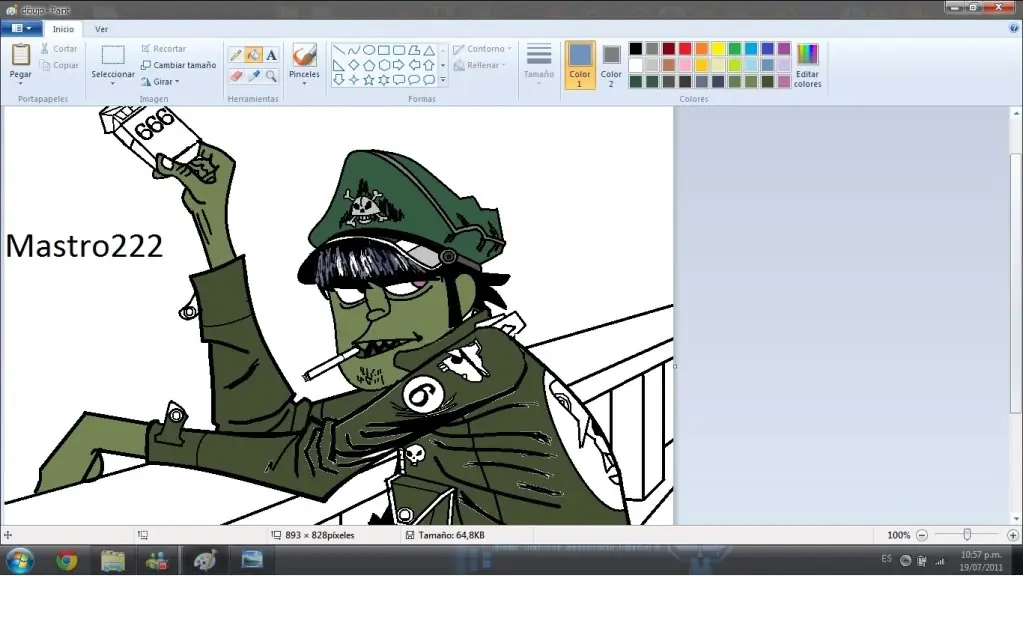The height and width of the screenshot is (620, 1023).
Task: Switch to the Inicio tab
Action: coord(63,29)
